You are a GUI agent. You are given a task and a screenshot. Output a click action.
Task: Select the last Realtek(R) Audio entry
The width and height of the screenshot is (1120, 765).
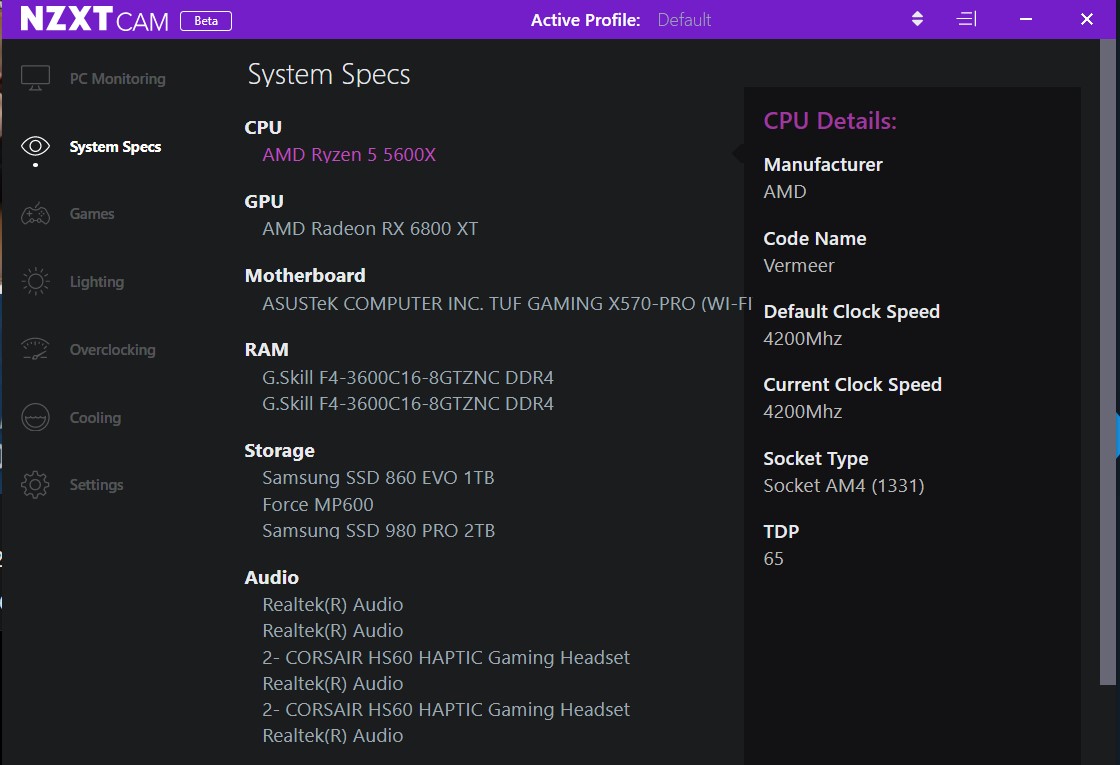(x=333, y=736)
